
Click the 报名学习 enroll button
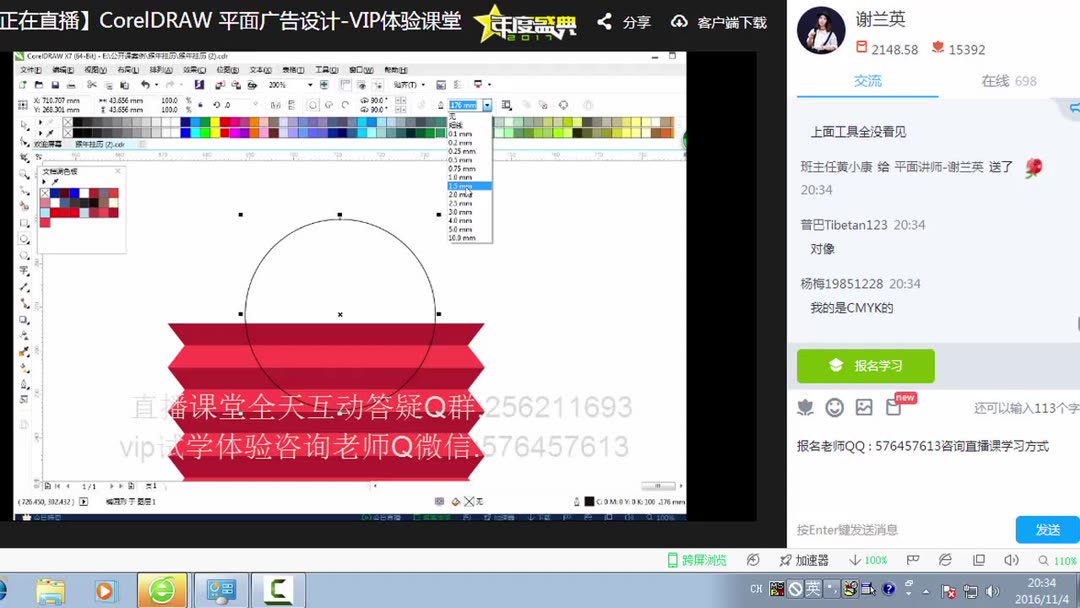864,366
